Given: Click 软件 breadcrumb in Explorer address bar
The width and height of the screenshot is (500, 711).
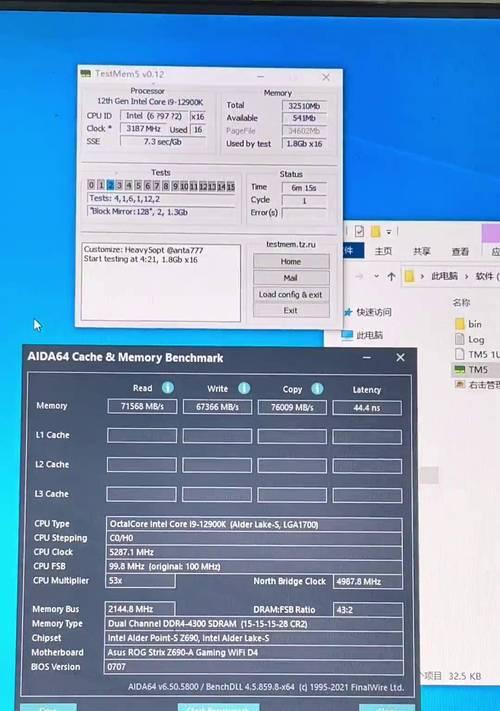Looking at the screenshot, I should coord(486,276).
